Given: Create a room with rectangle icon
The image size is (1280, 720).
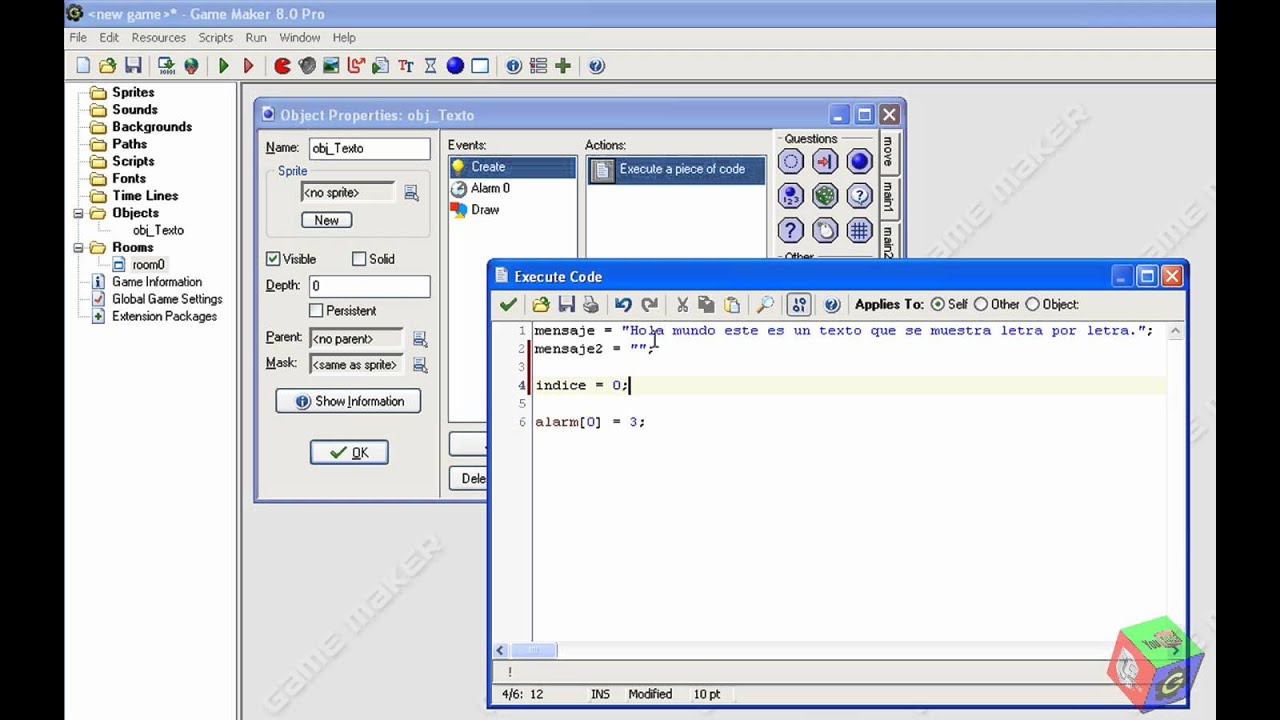Looking at the screenshot, I should coord(480,66).
